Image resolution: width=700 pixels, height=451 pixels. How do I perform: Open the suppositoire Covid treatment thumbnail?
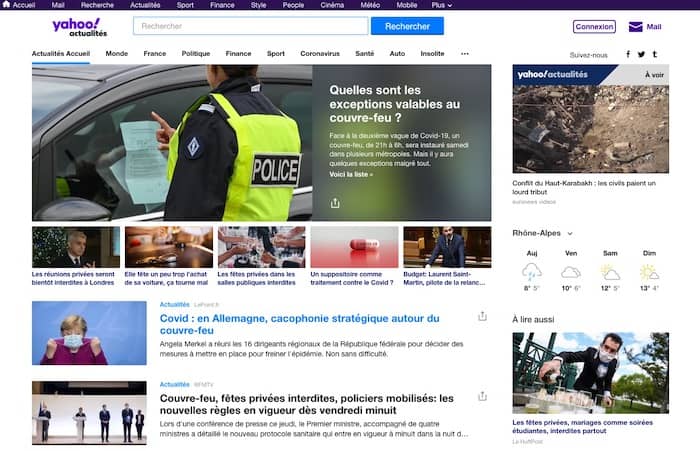(354, 246)
